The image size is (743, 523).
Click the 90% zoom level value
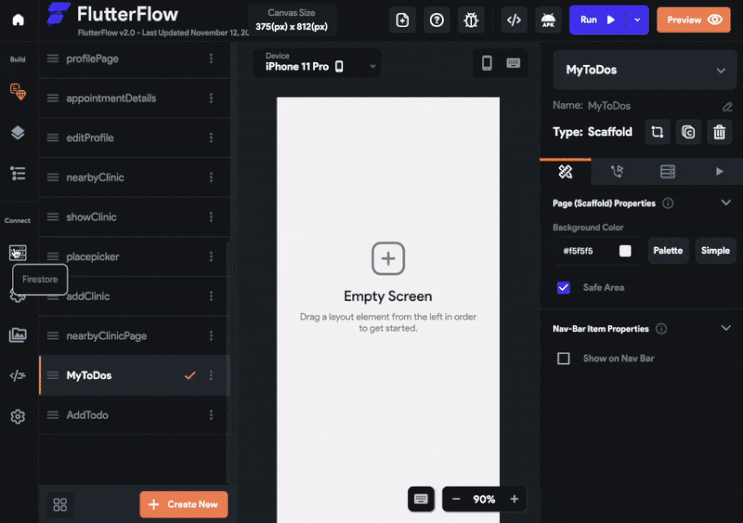click(x=484, y=499)
